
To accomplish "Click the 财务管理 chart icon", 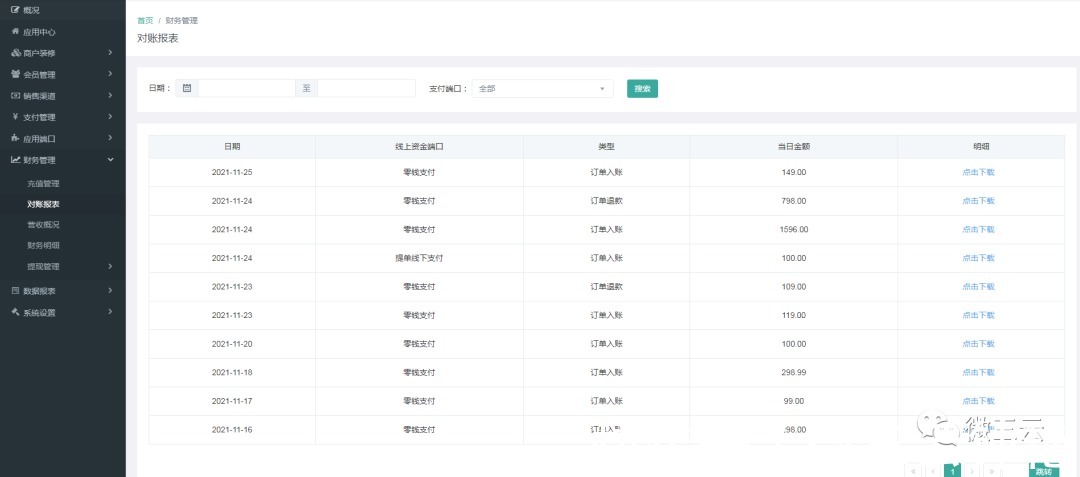I will tap(16, 160).
